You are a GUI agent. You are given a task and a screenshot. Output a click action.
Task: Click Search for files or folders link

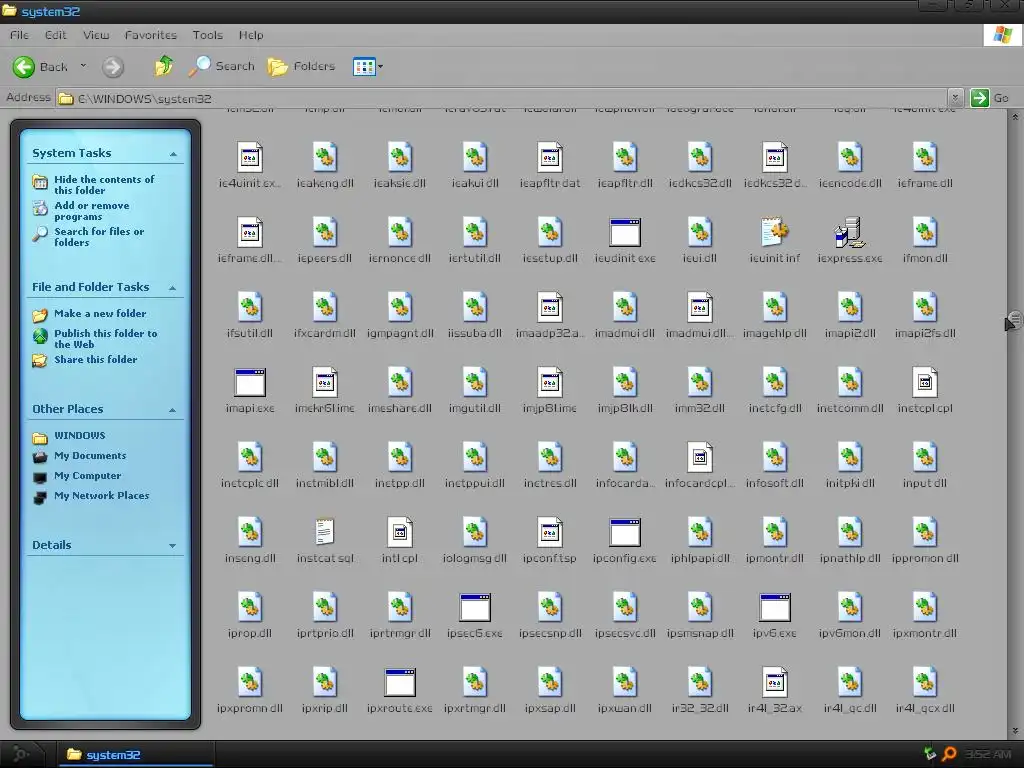pos(99,237)
